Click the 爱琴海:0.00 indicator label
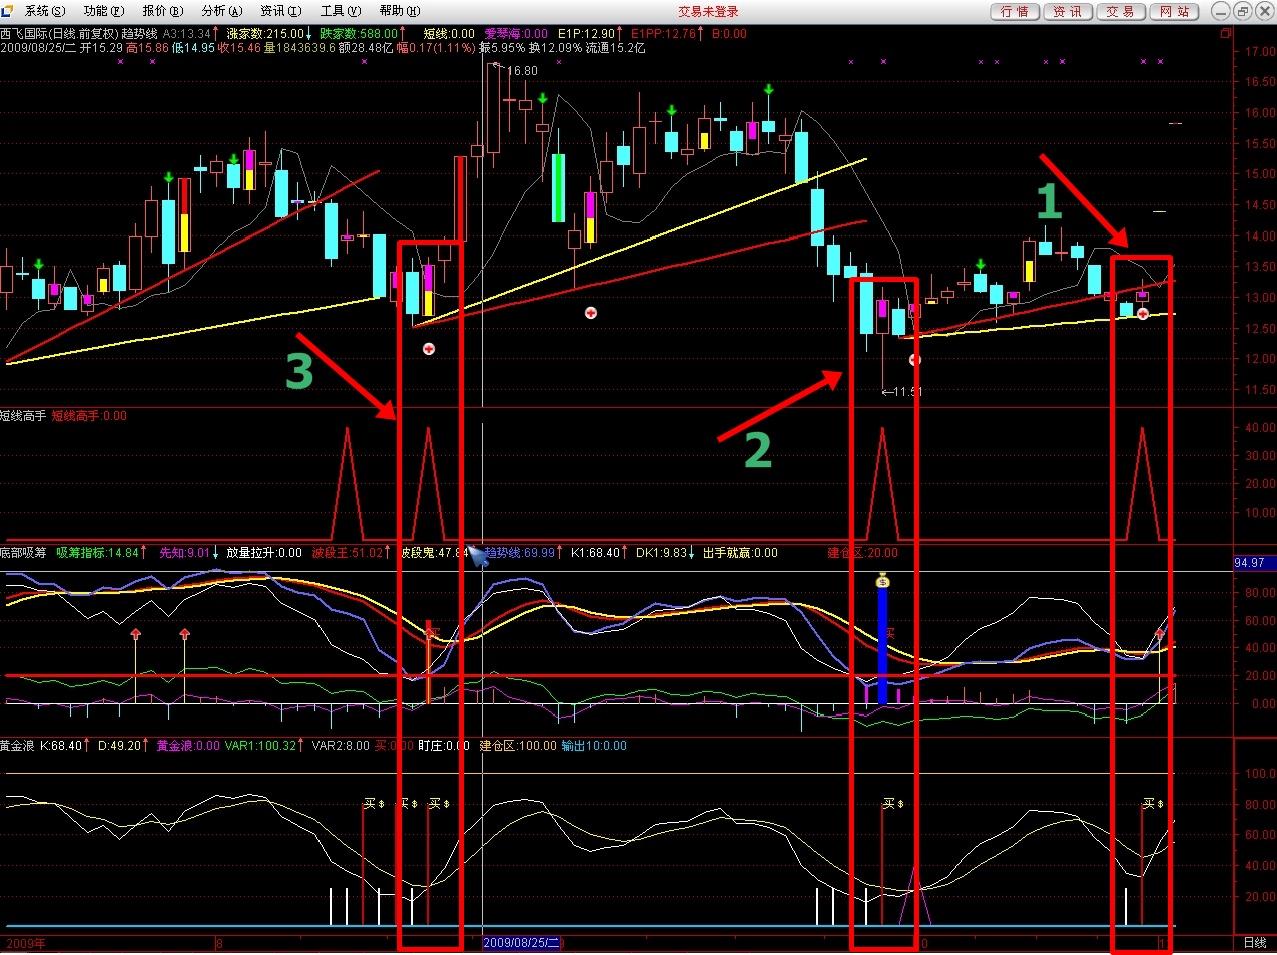 pyautogui.click(x=516, y=34)
